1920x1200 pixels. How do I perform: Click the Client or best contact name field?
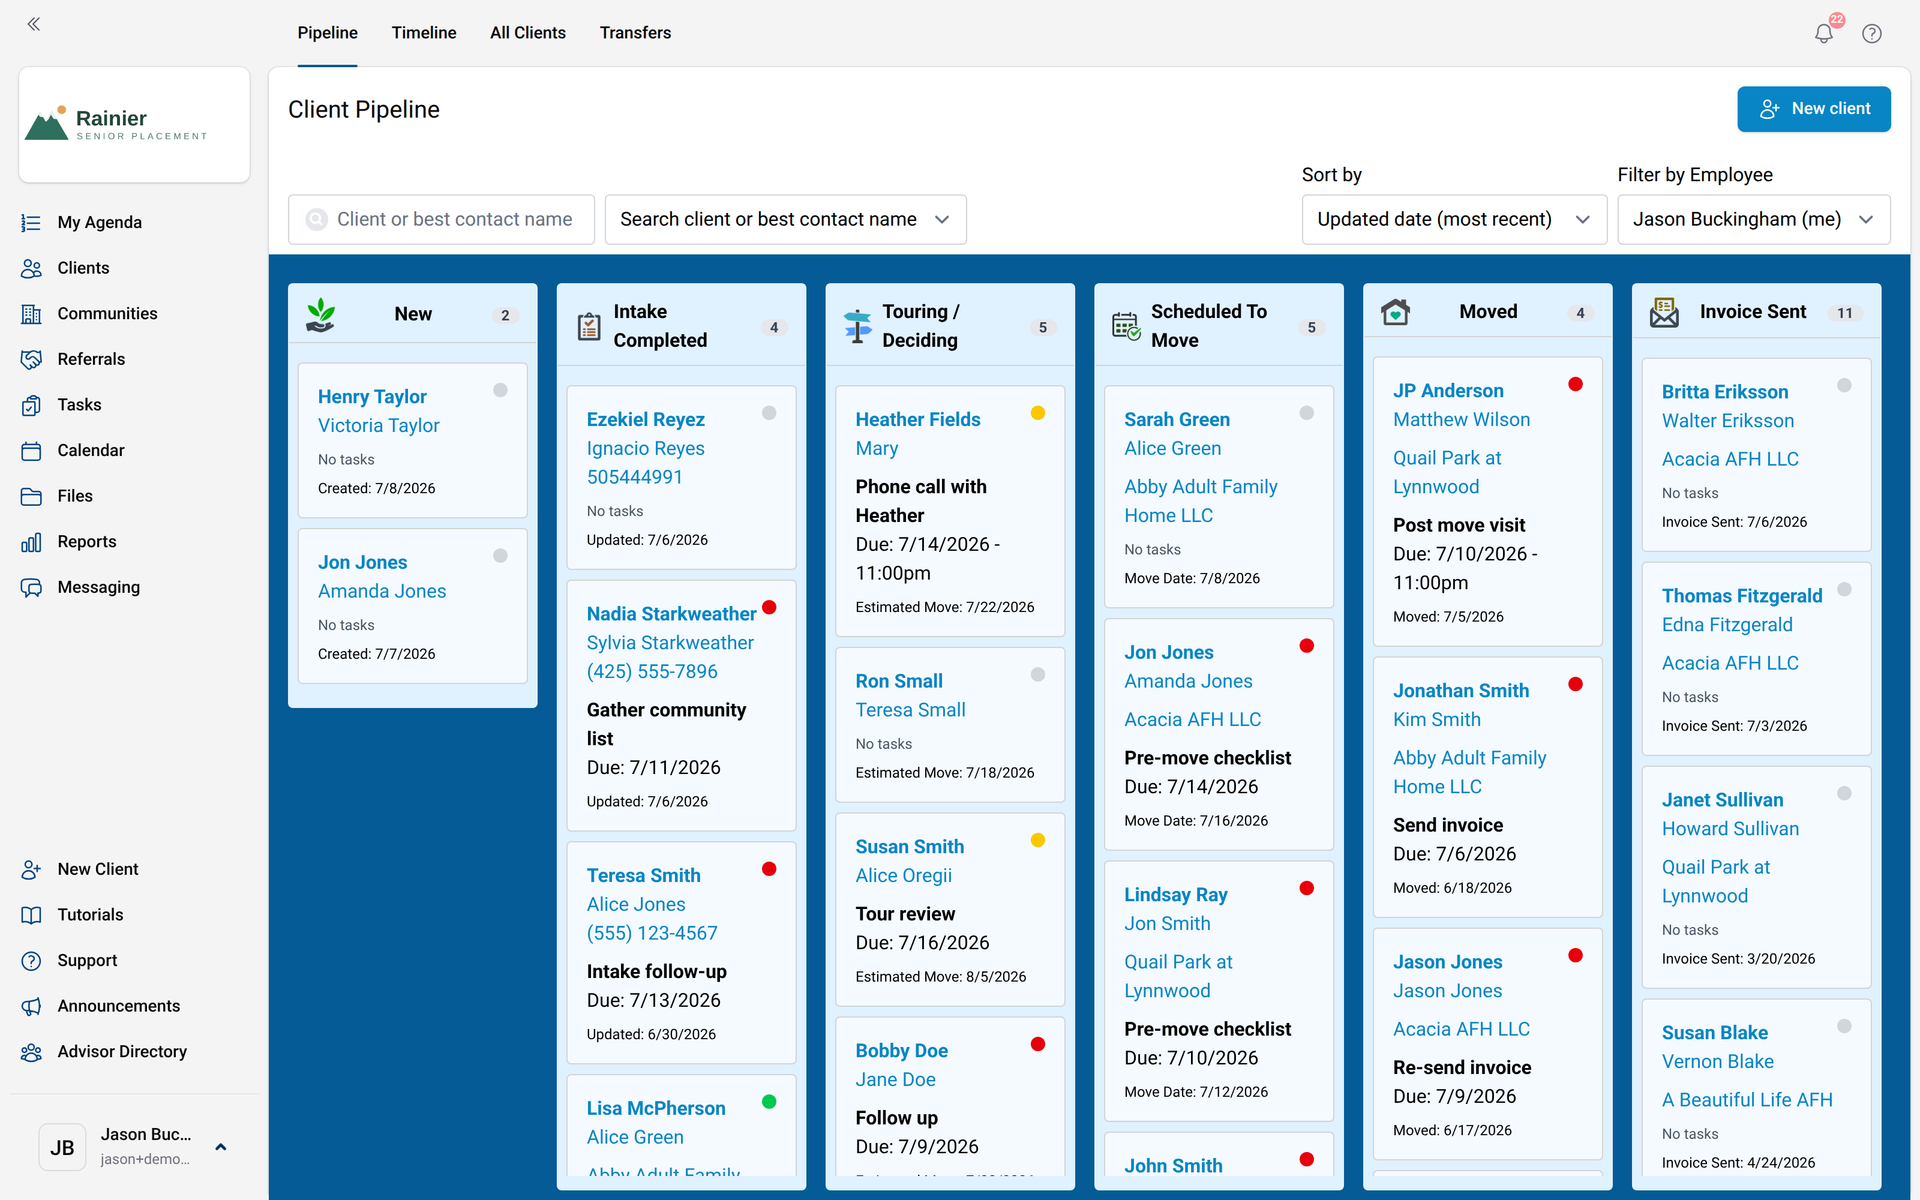(x=442, y=220)
